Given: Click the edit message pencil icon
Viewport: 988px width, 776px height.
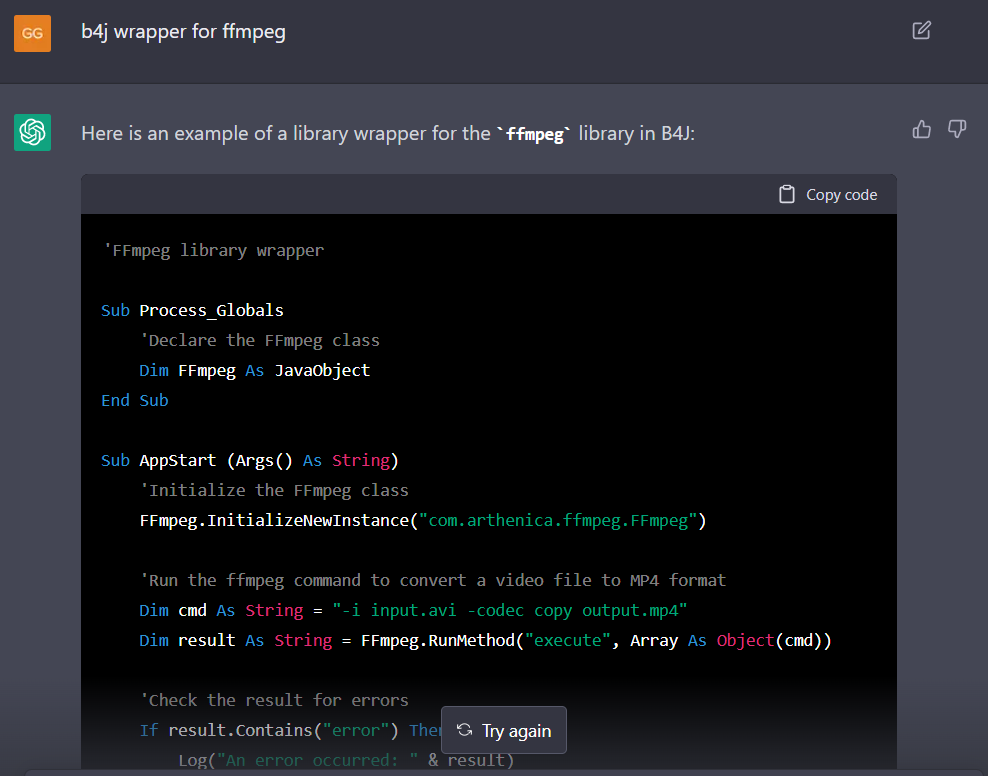Looking at the screenshot, I should 921,30.
